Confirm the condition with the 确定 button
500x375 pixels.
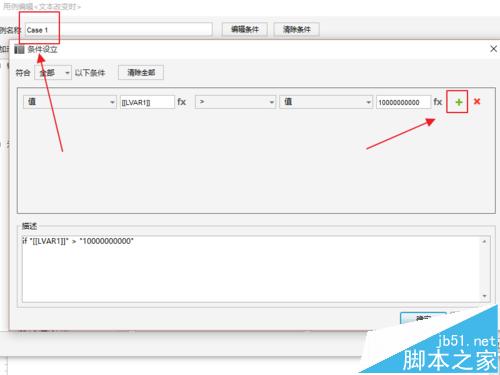click(423, 318)
